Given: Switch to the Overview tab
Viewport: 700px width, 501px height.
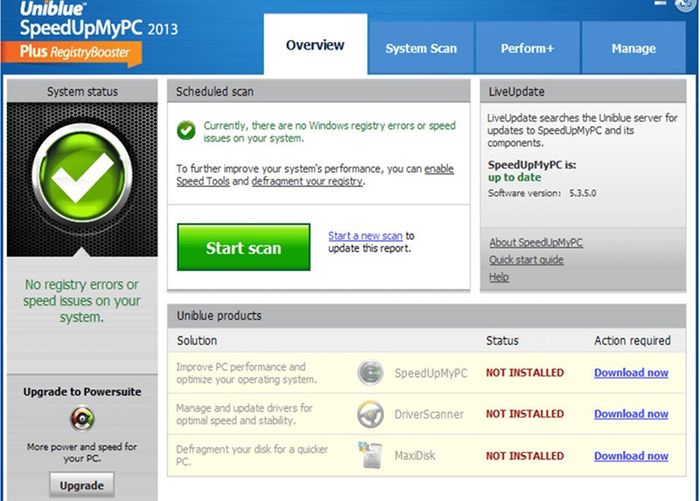Looking at the screenshot, I should 315,45.
